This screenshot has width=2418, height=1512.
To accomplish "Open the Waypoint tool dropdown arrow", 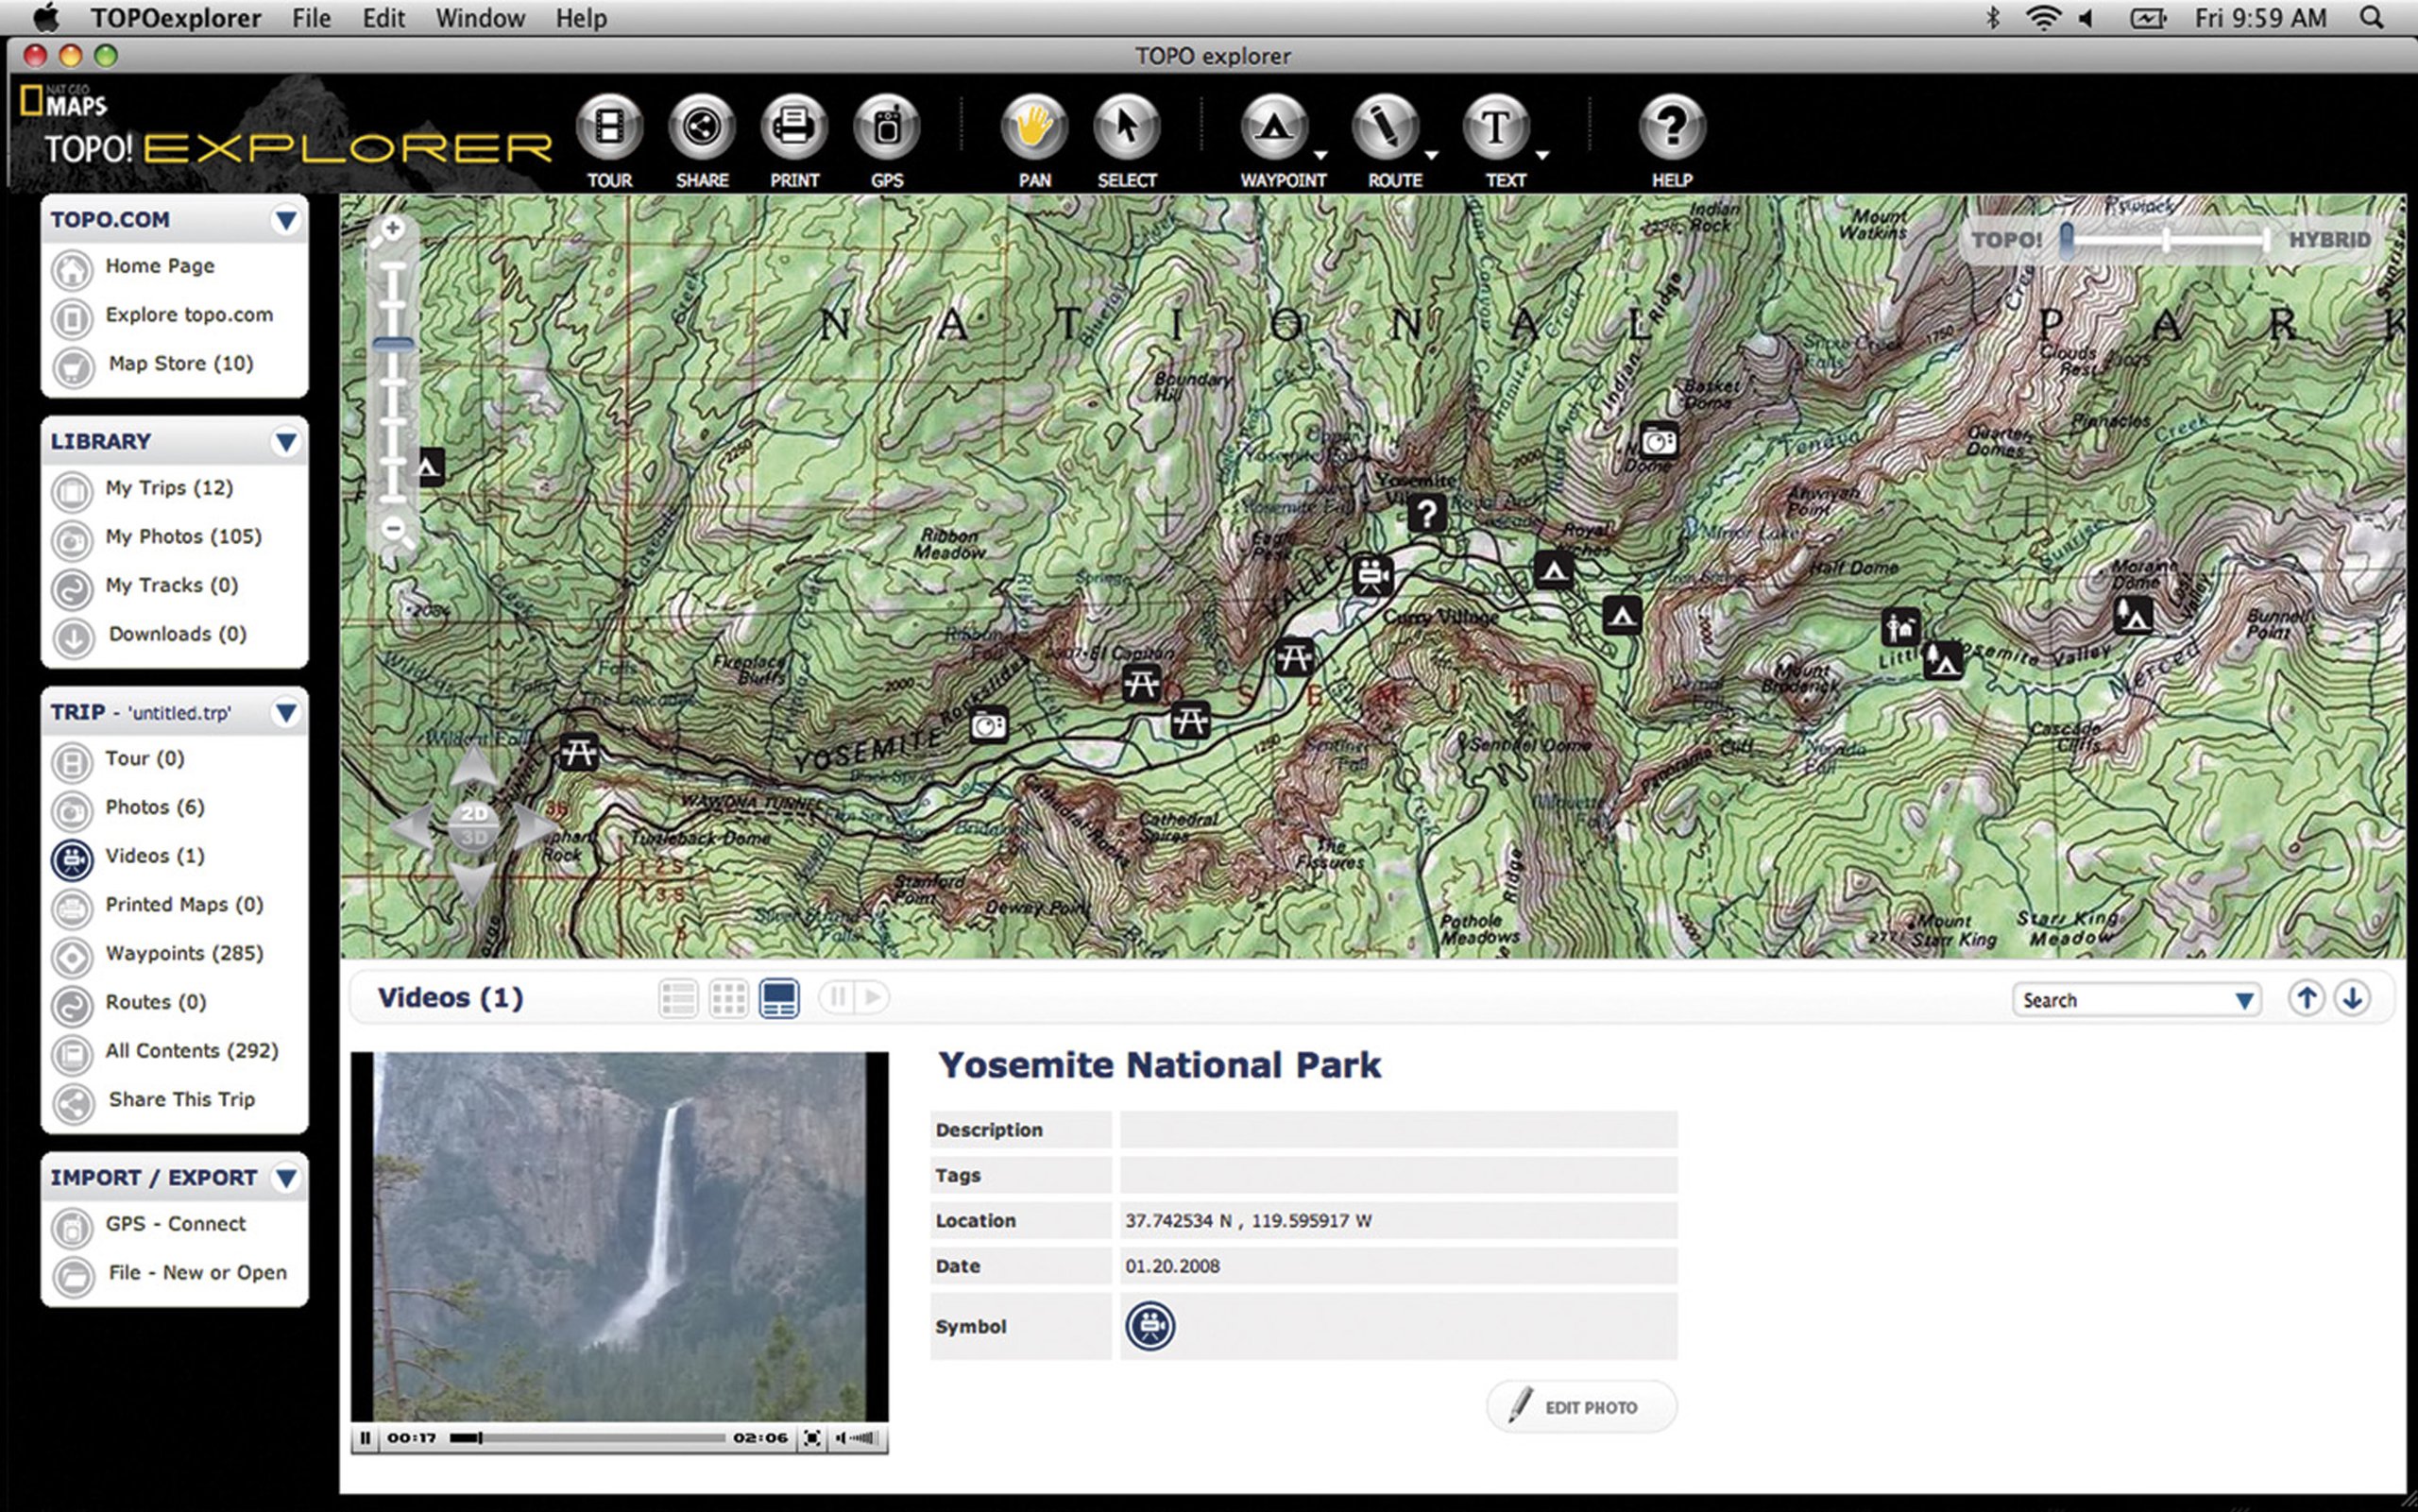I will point(1321,156).
